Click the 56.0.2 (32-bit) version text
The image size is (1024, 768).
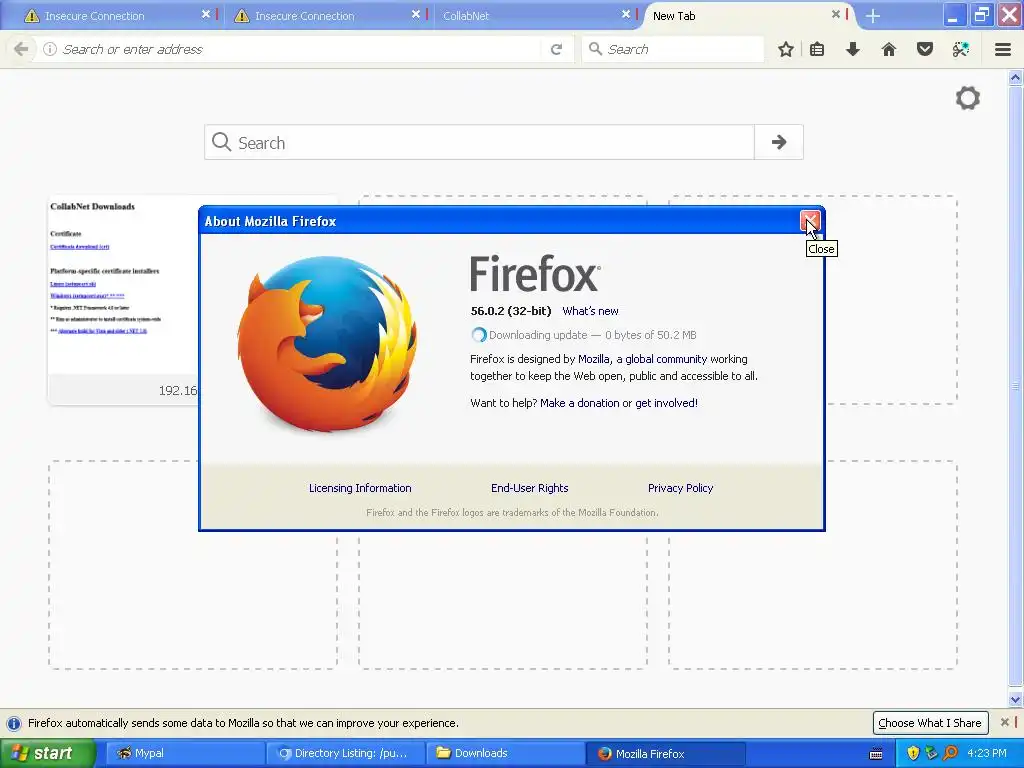511,311
